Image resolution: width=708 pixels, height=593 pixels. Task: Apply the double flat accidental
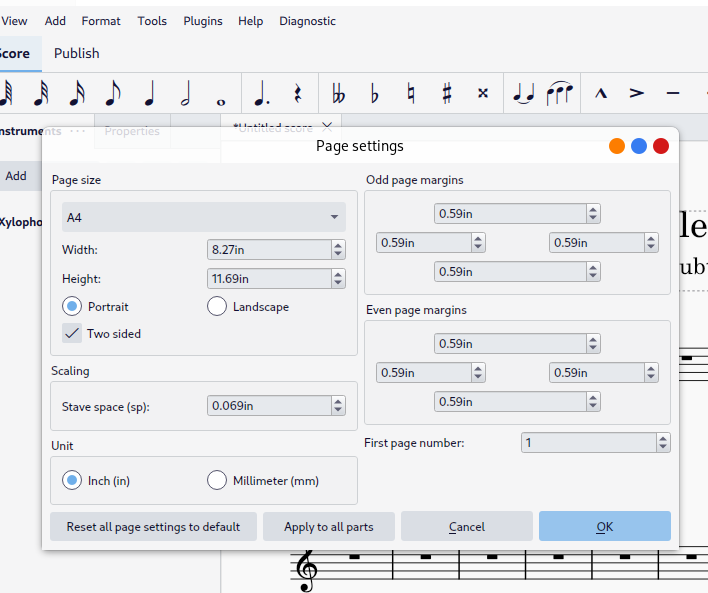click(x=338, y=93)
